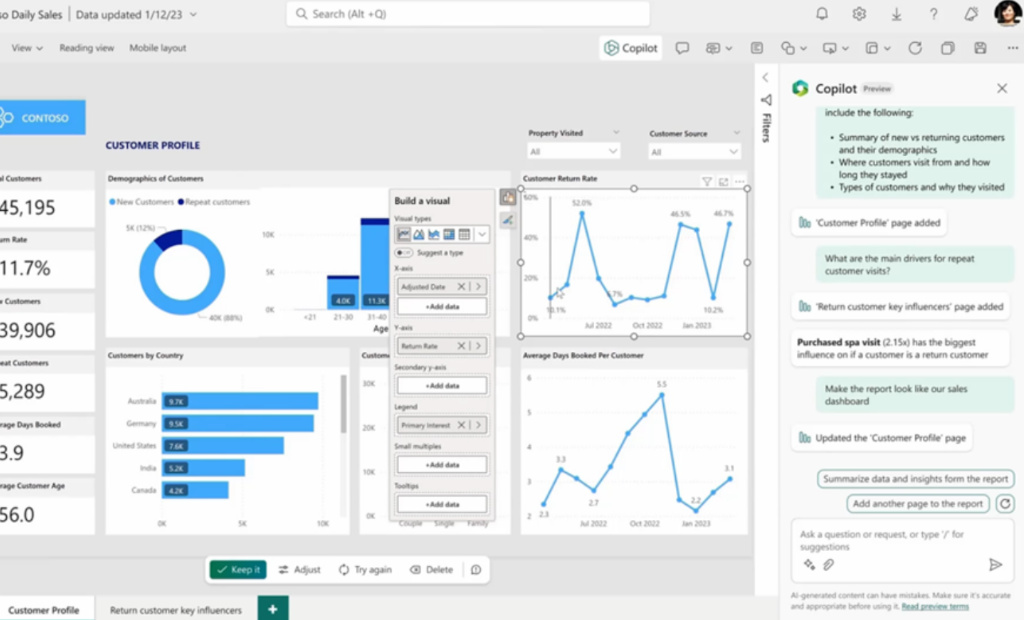Click Add another page to the report
Viewport: 1024px width, 620px height.
tap(918, 504)
